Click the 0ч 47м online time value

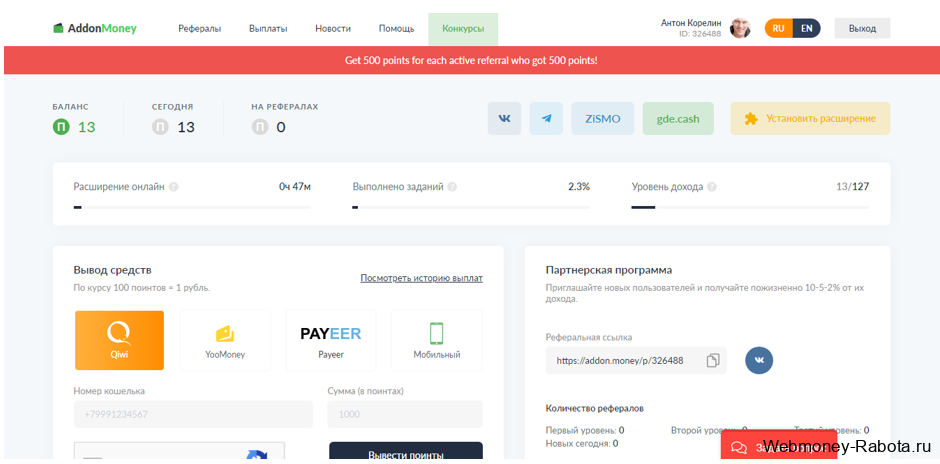[x=295, y=186]
